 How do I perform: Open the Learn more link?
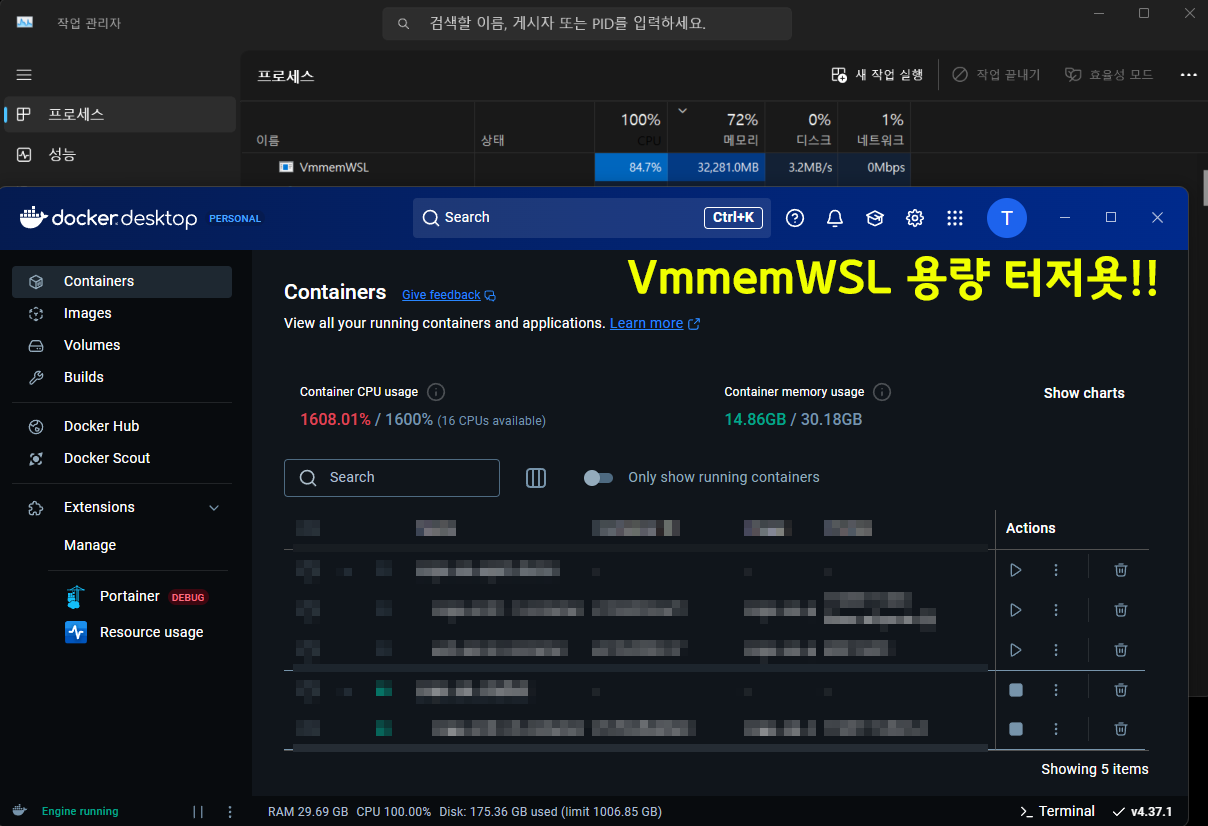[x=646, y=324]
